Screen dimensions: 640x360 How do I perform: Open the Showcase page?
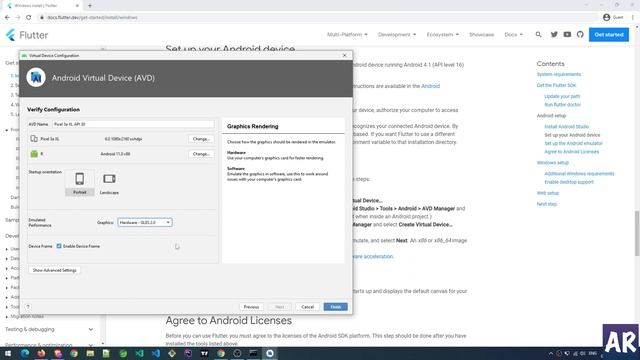[x=481, y=35]
